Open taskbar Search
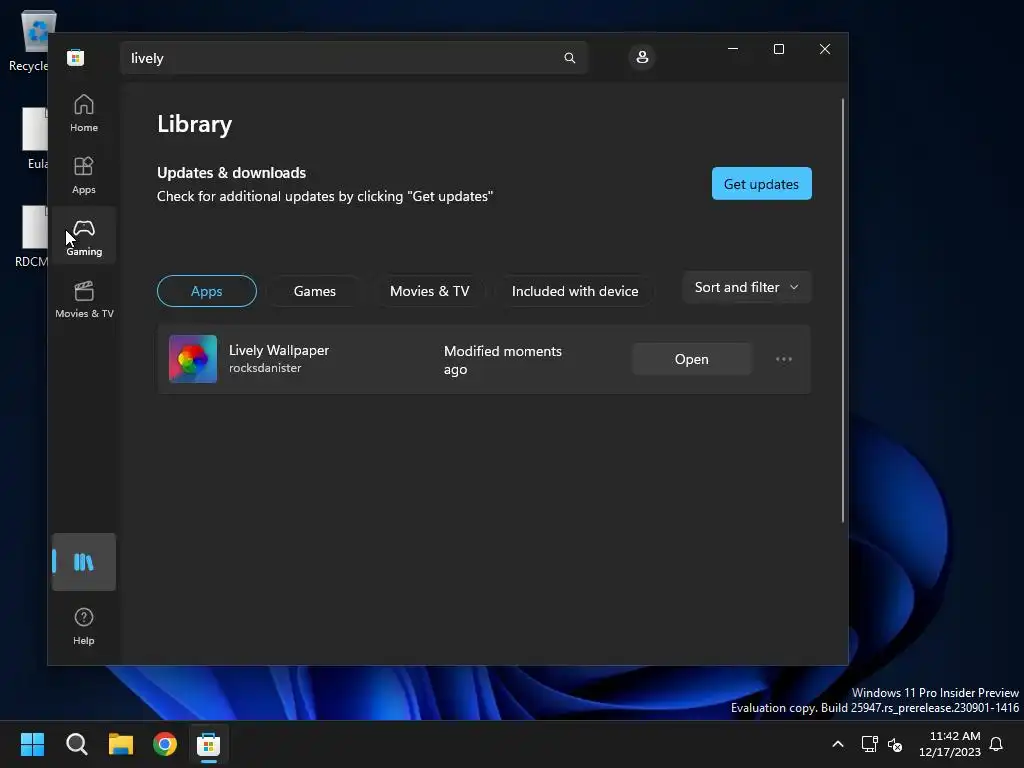The image size is (1024, 768). pyautogui.click(x=76, y=744)
